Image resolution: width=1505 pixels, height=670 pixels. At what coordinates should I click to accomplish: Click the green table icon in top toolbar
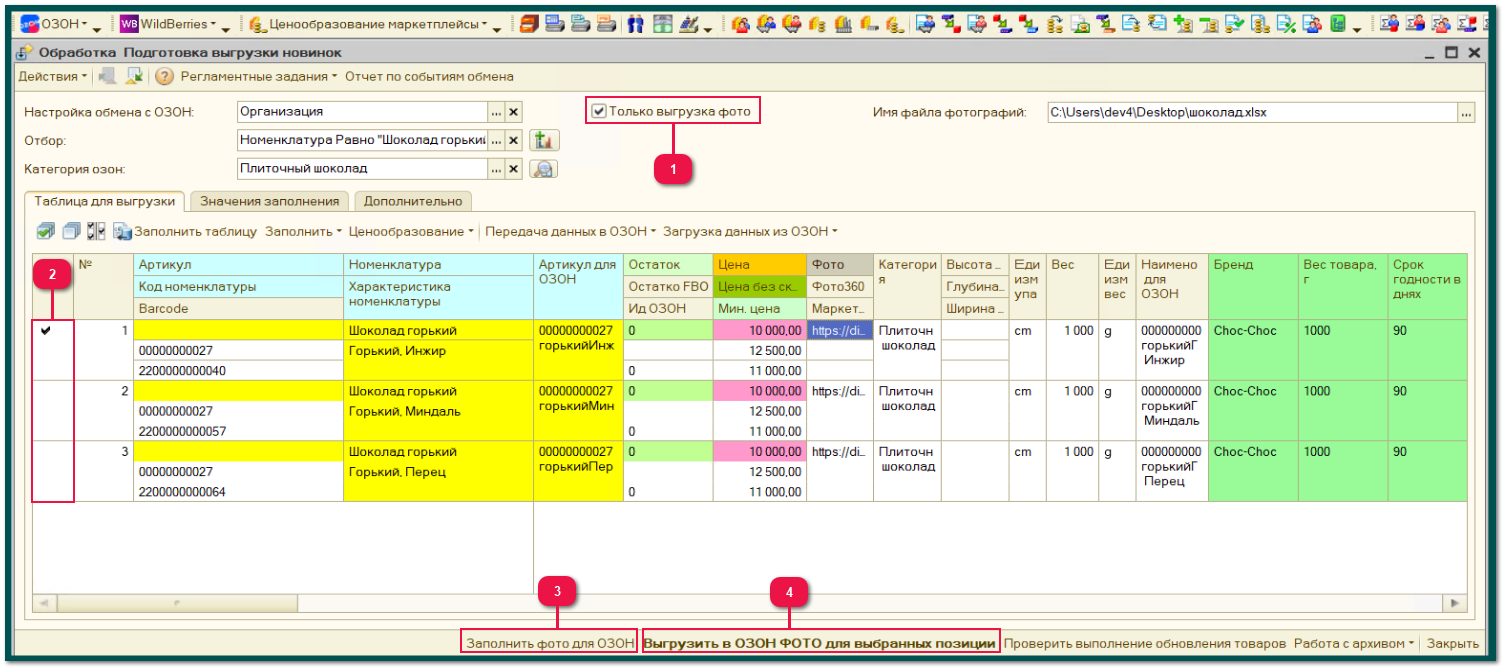click(663, 24)
